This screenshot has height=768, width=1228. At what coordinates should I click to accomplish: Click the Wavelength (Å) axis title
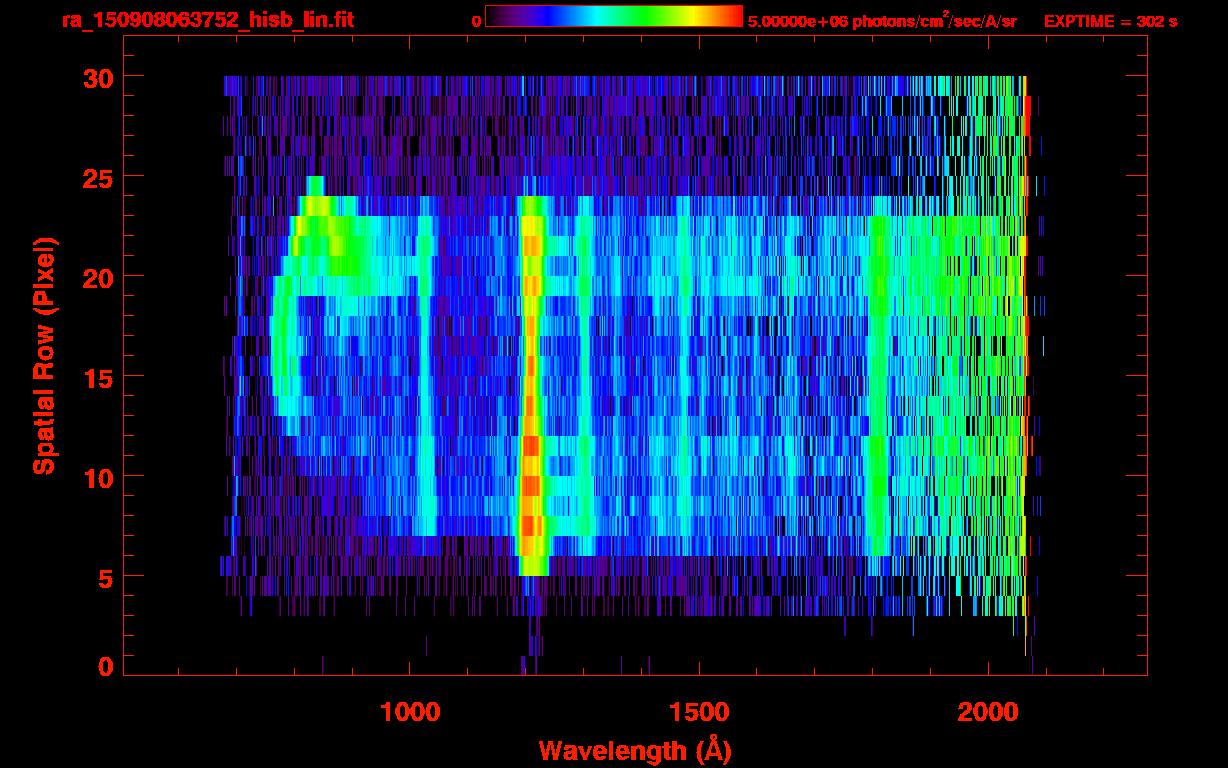[633, 750]
